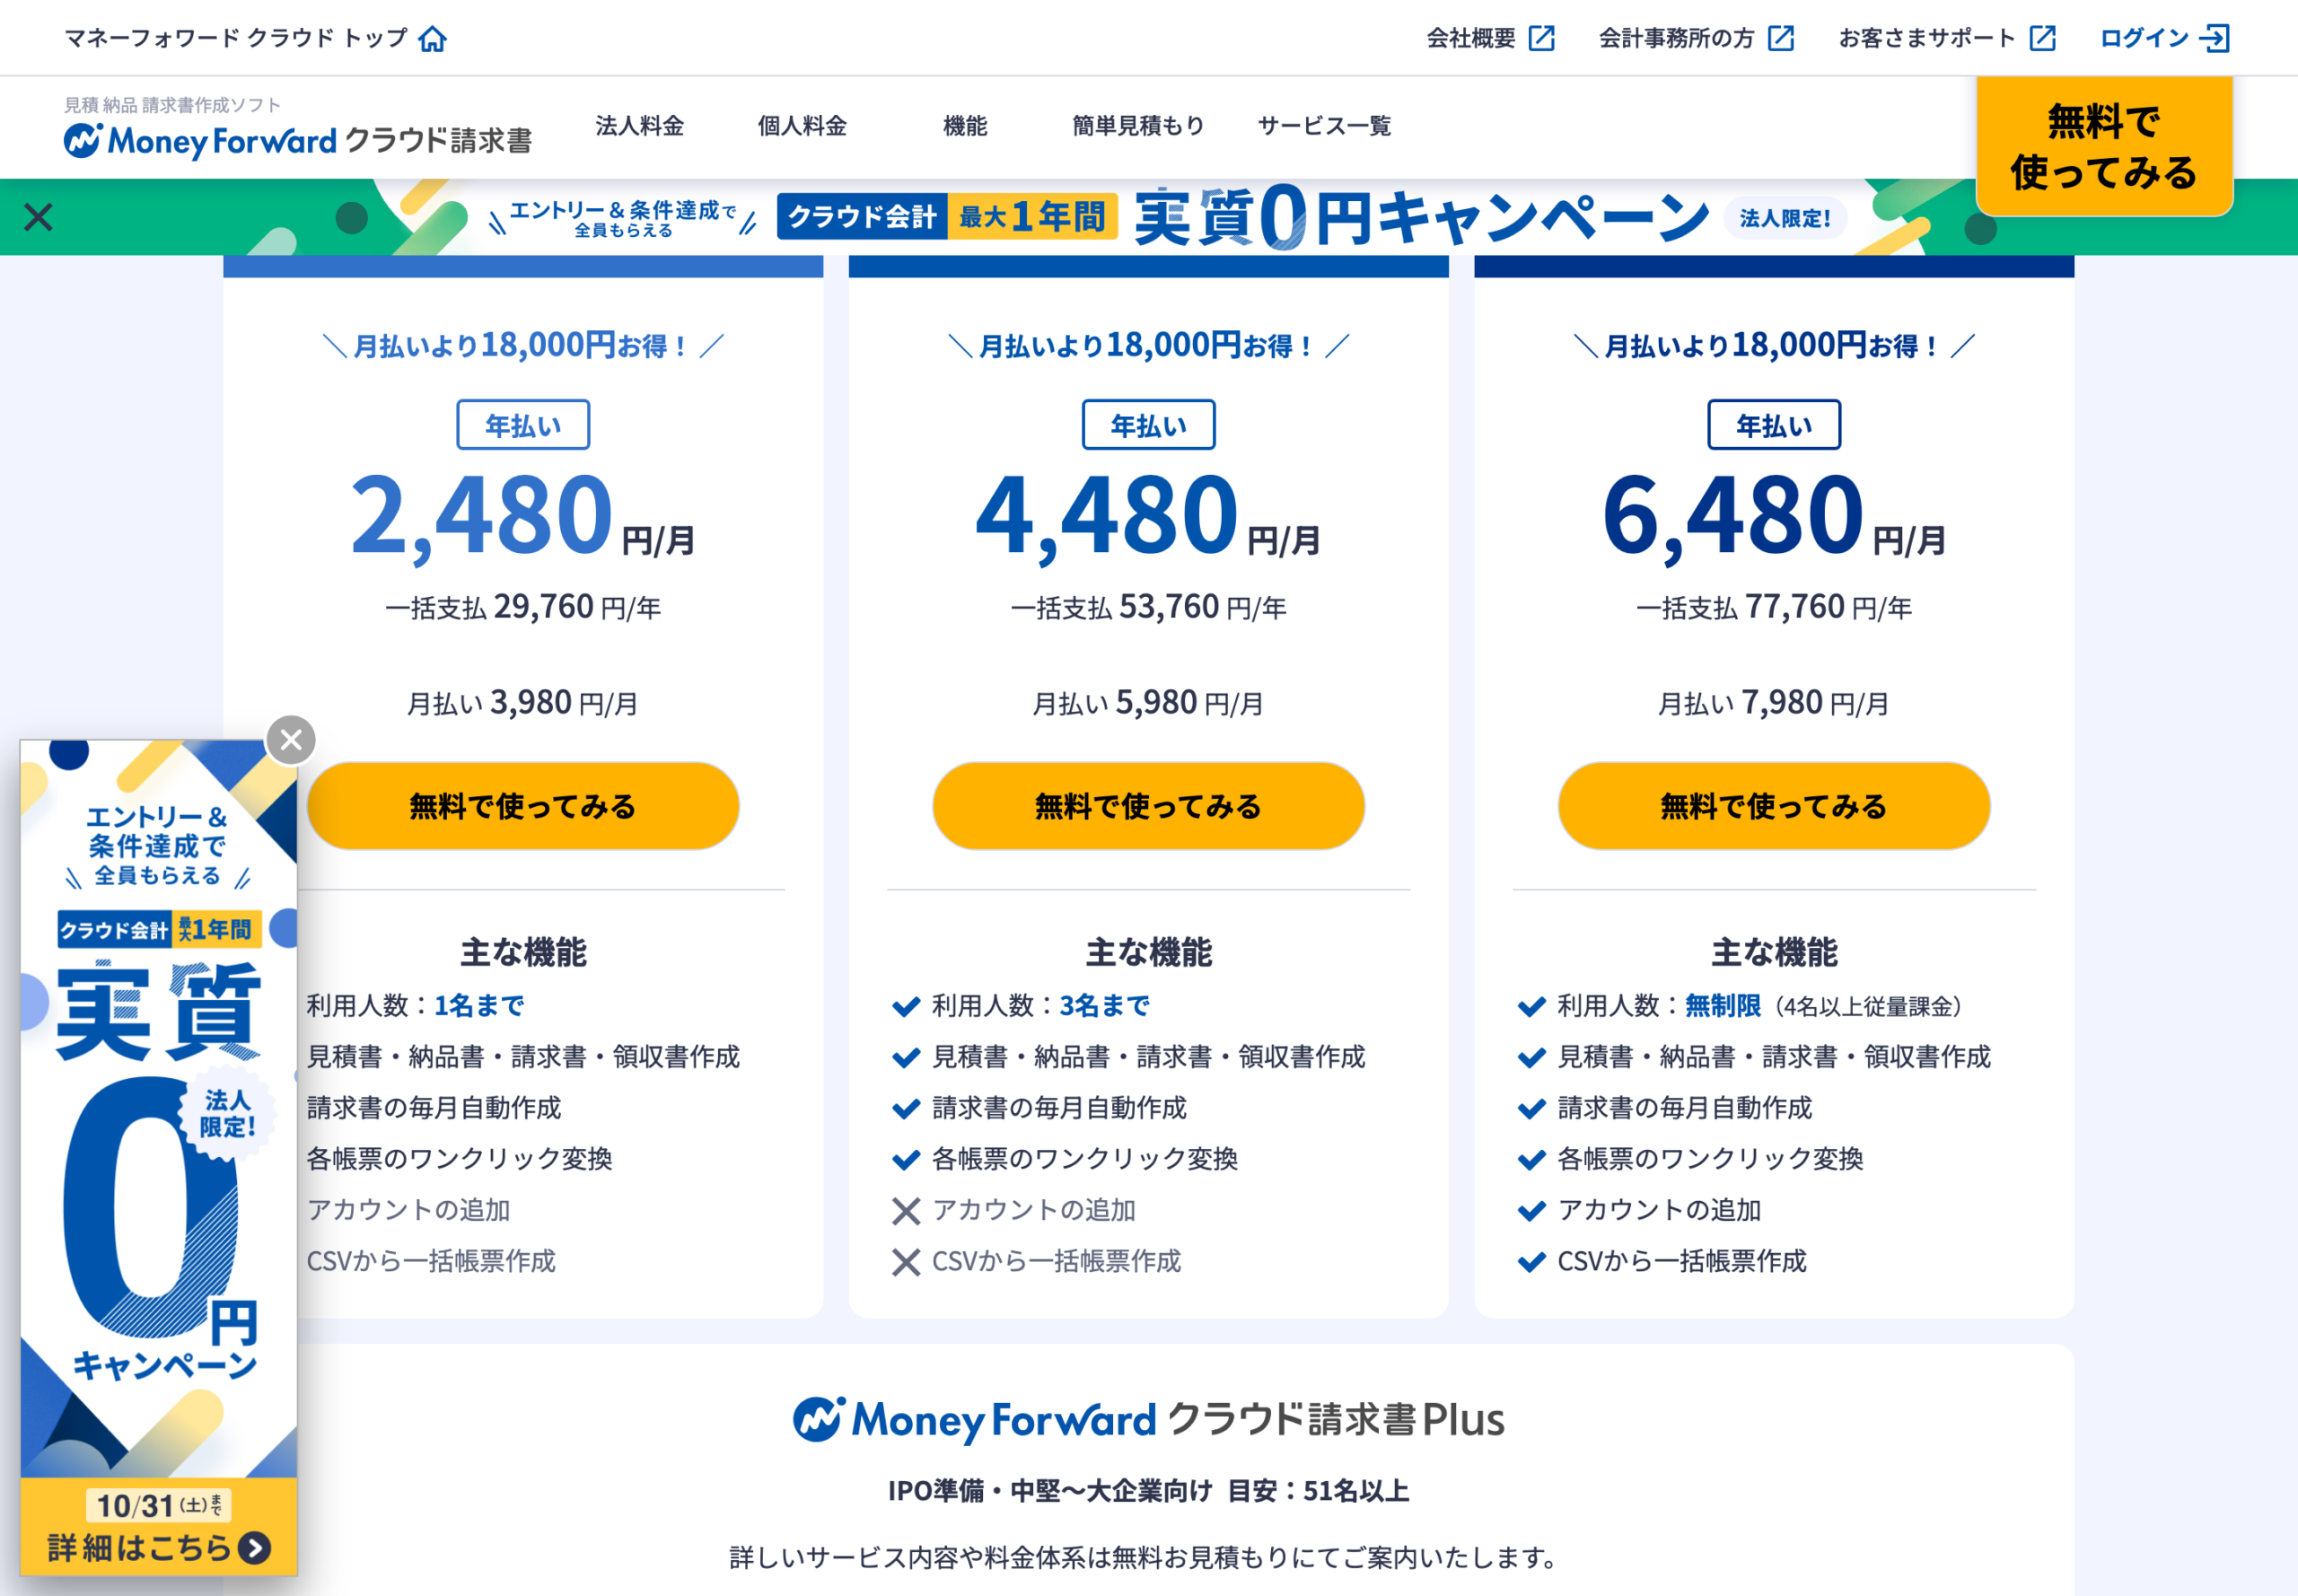Click the checkmark beside 利用人数:無制限

point(1531,1007)
